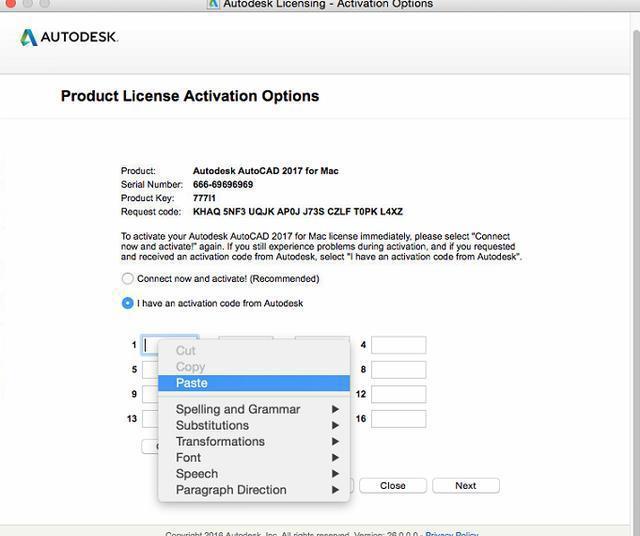
Task: Expand arrow next to Font
Action: pos(335,458)
